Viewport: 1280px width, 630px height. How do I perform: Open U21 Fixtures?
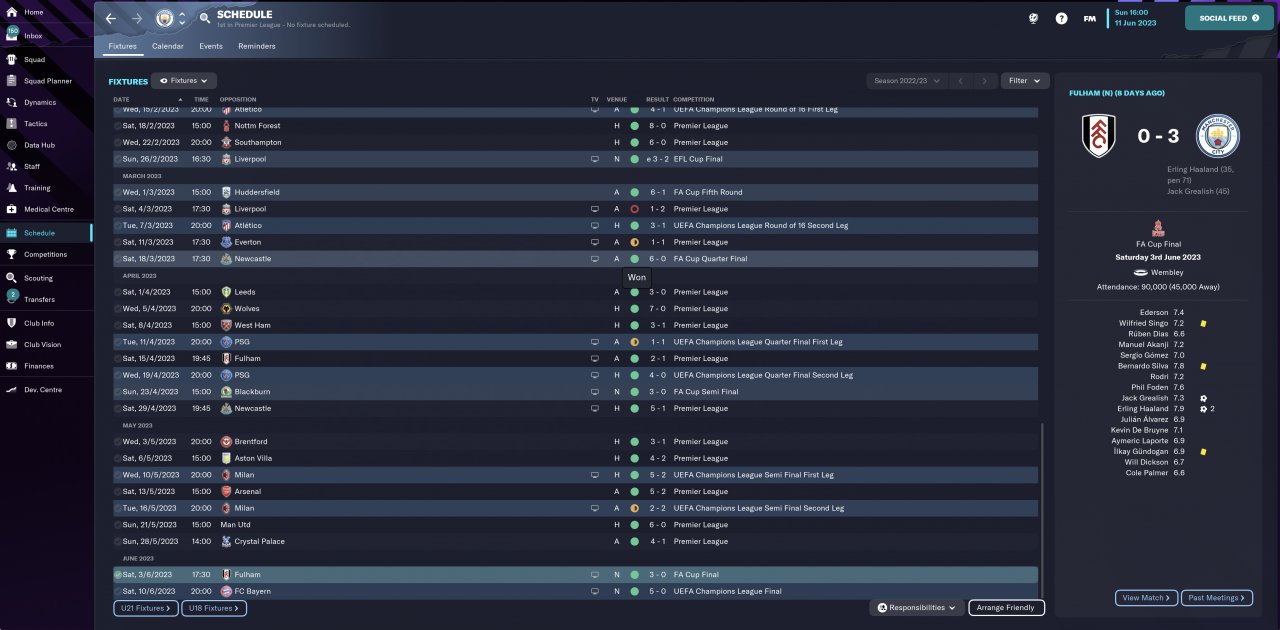146,608
